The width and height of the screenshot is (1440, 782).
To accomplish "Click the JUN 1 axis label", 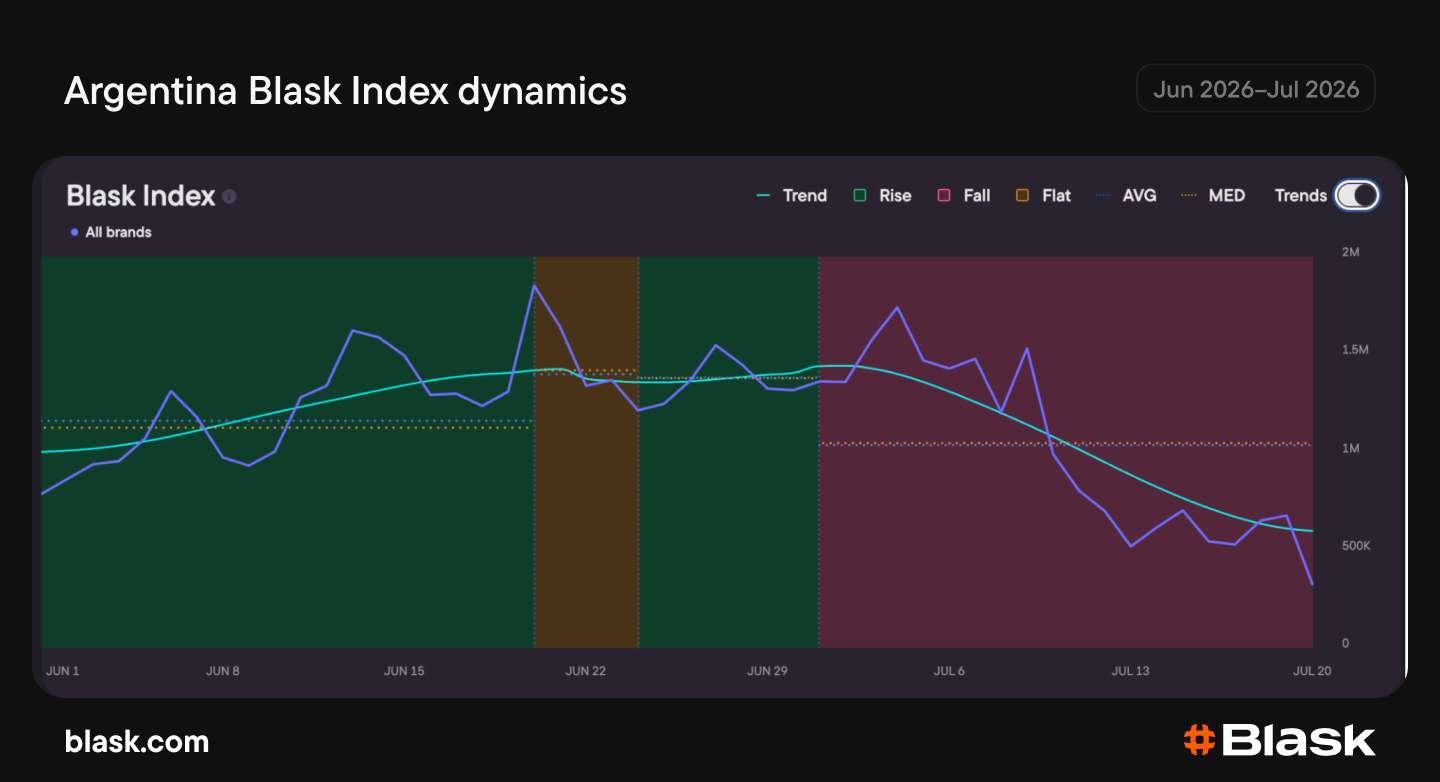I will [x=62, y=671].
